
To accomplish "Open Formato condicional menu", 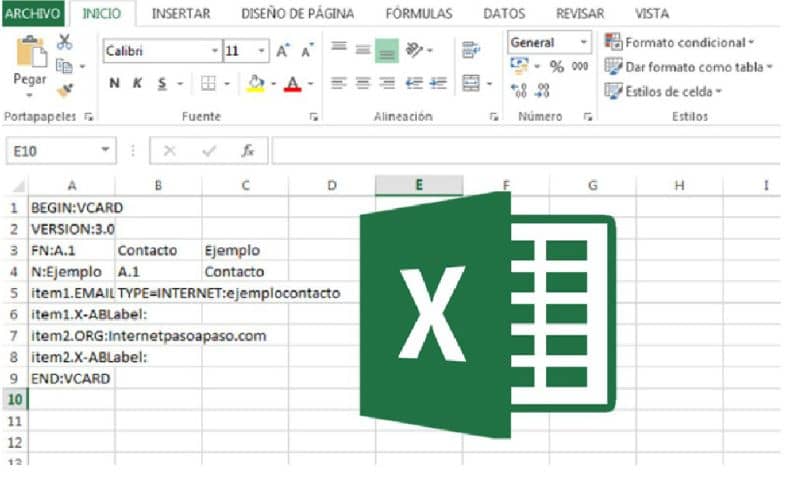I will [679, 42].
